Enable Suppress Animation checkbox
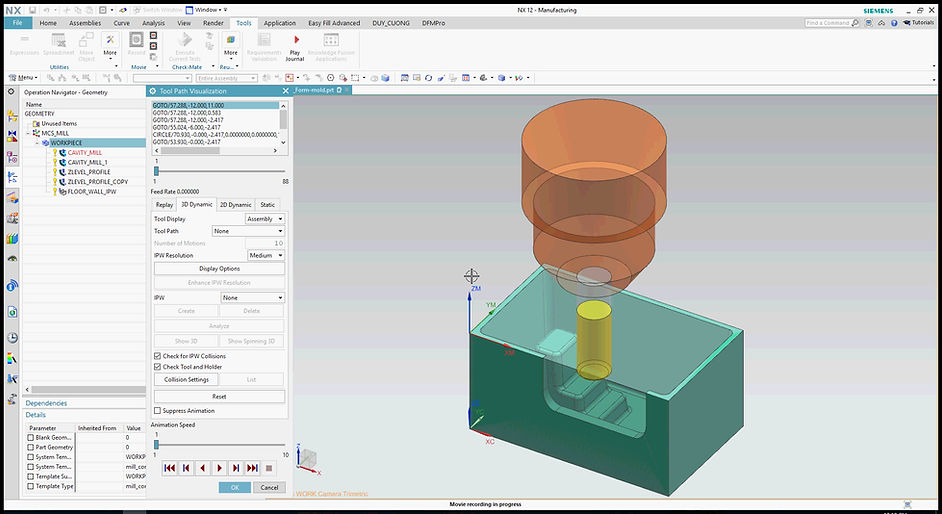Image resolution: width=942 pixels, height=514 pixels. (x=157, y=411)
